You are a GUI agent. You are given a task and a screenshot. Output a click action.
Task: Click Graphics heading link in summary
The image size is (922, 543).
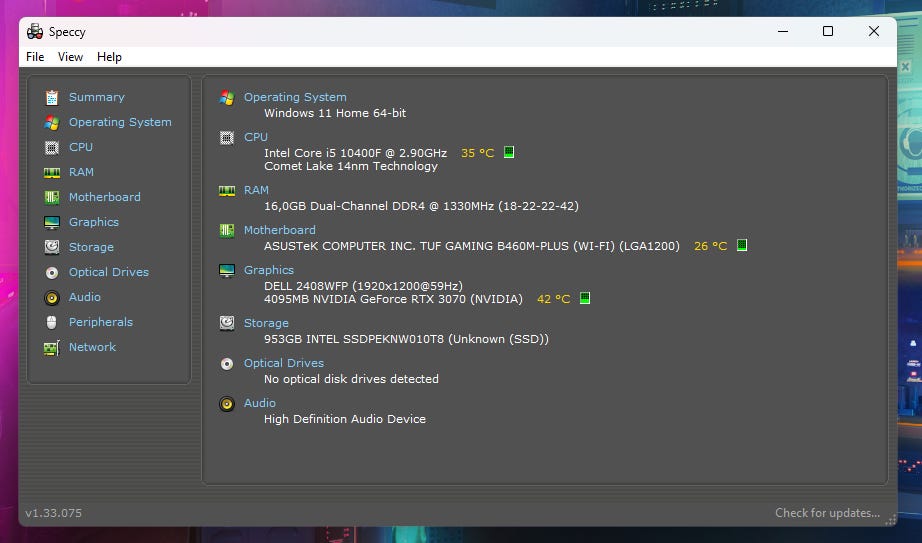269,270
